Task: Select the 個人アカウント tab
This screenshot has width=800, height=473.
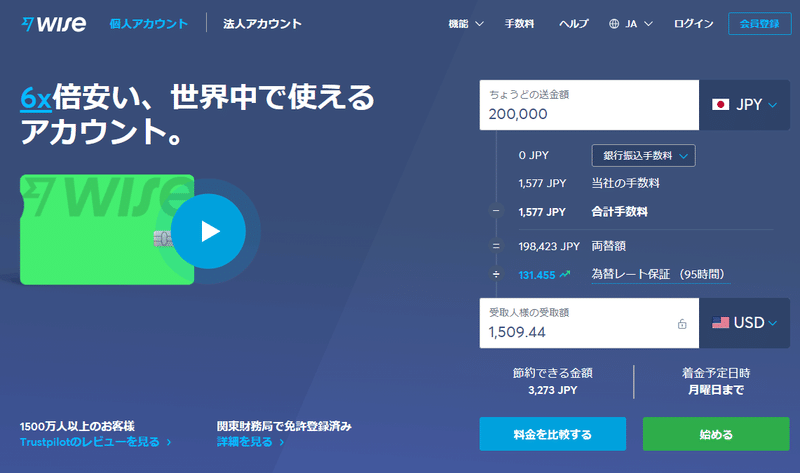Action: pyautogui.click(x=148, y=23)
